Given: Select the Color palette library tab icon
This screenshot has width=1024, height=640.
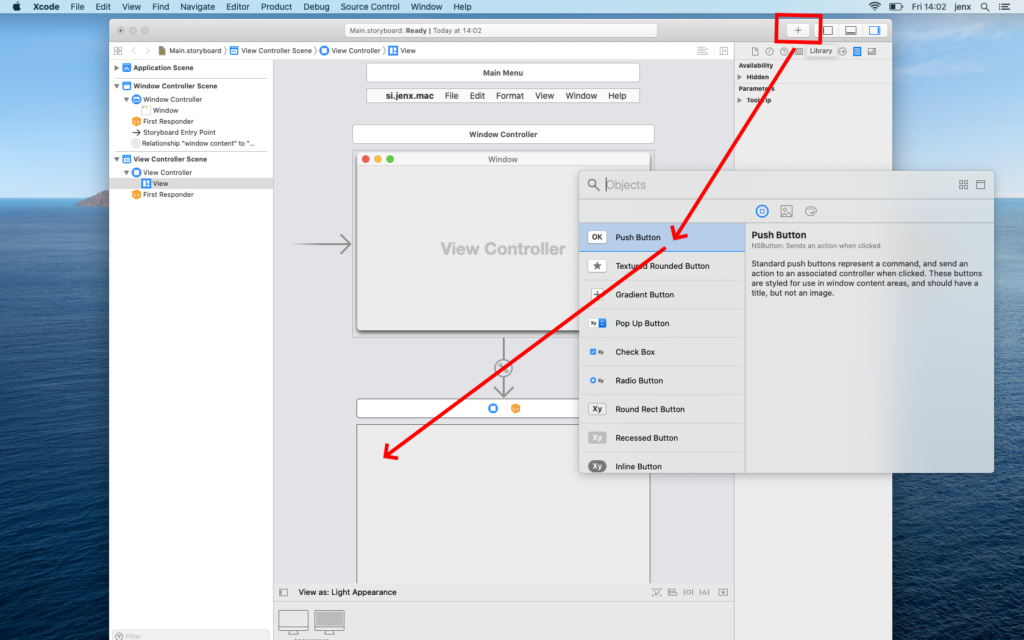Looking at the screenshot, I should [810, 211].
